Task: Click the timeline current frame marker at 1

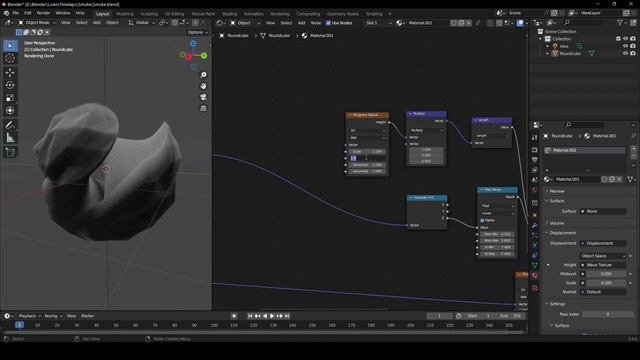Action: (x=19, y=325)
